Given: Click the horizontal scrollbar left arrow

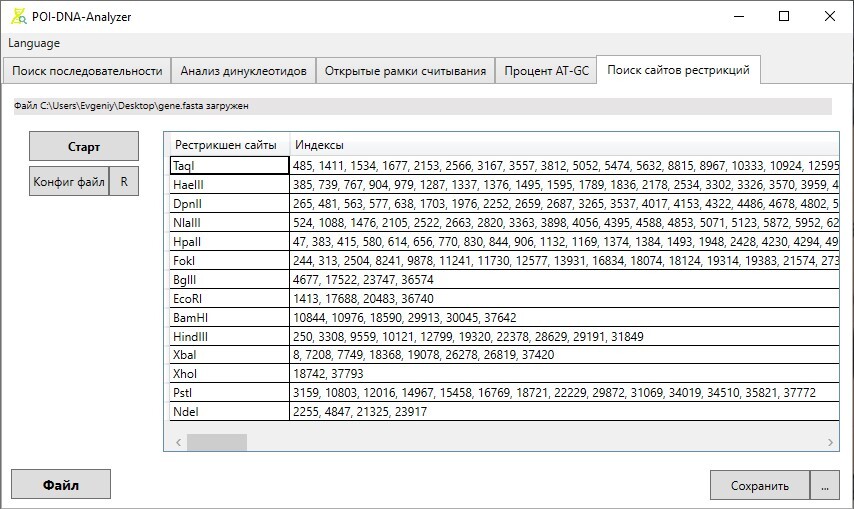Looking at the screenshot, I should pos(179,441).
